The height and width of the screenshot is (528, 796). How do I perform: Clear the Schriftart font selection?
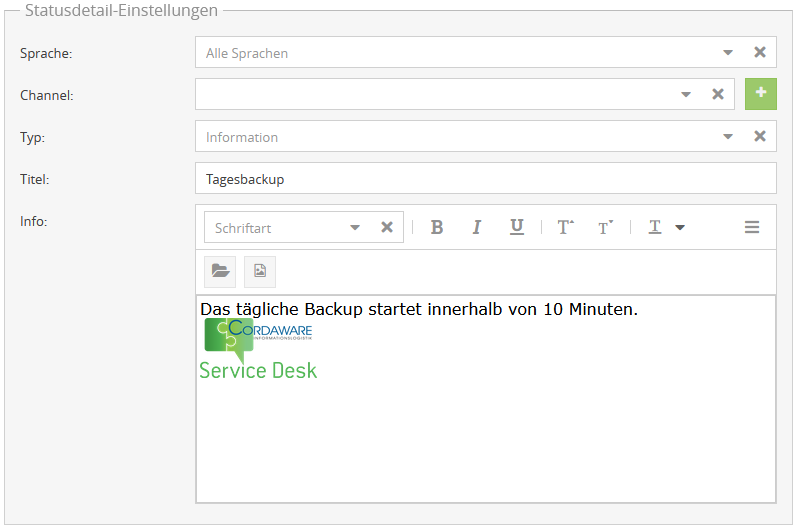click(387, 227)
